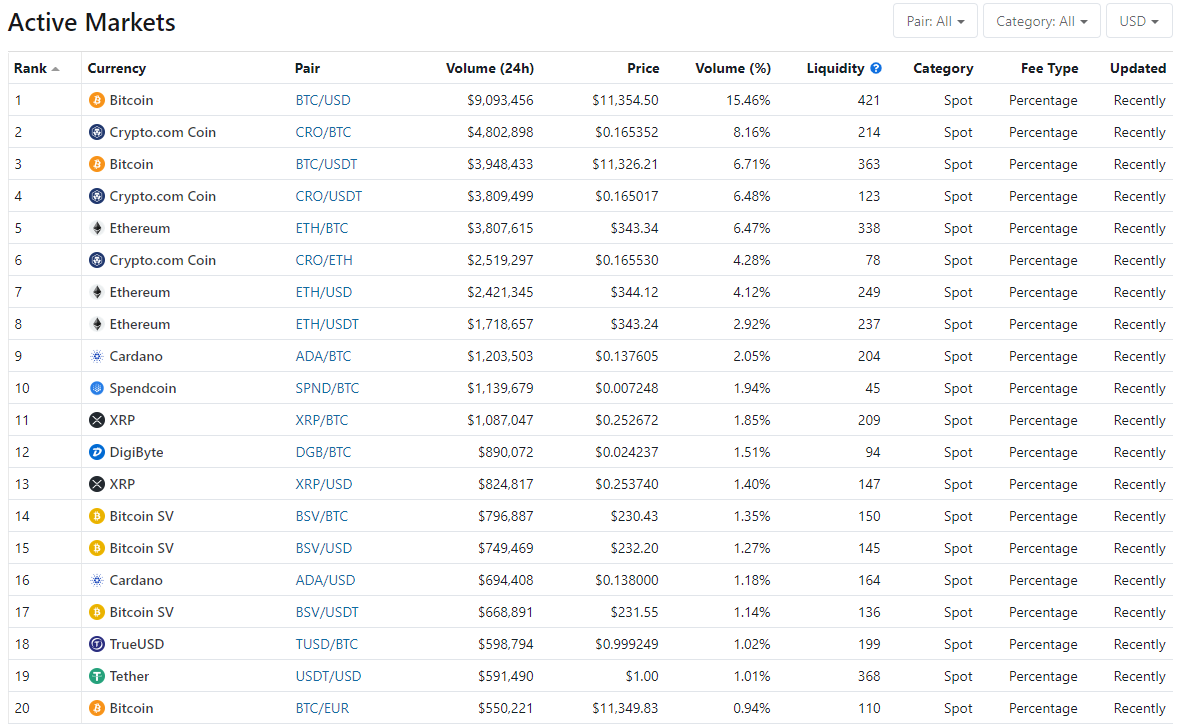
Task: Open the ADA/USD pair link
Action: point(325,580)
